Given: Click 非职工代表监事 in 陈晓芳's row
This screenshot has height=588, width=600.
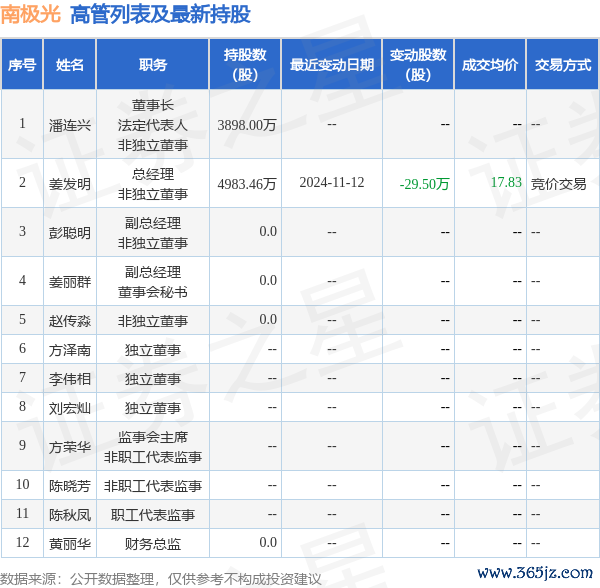Looking at the screenshot, I should click(x=153, y=486).
